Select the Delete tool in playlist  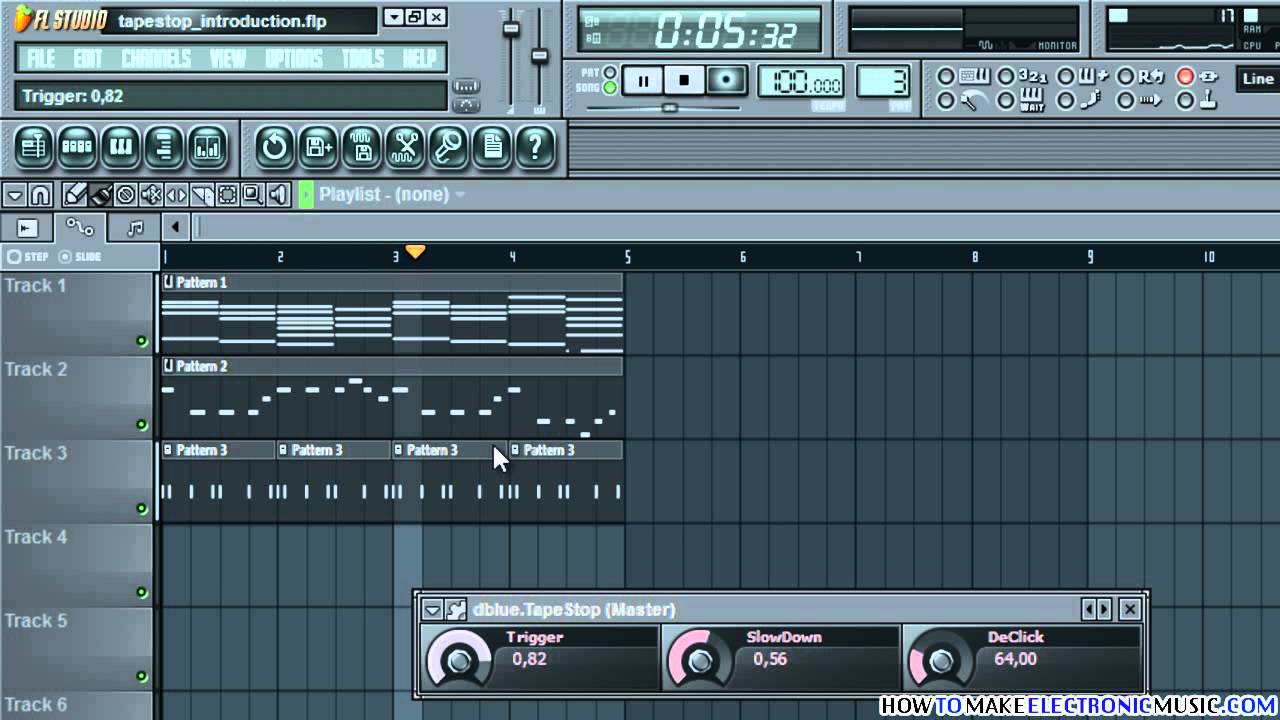(126, 194)
